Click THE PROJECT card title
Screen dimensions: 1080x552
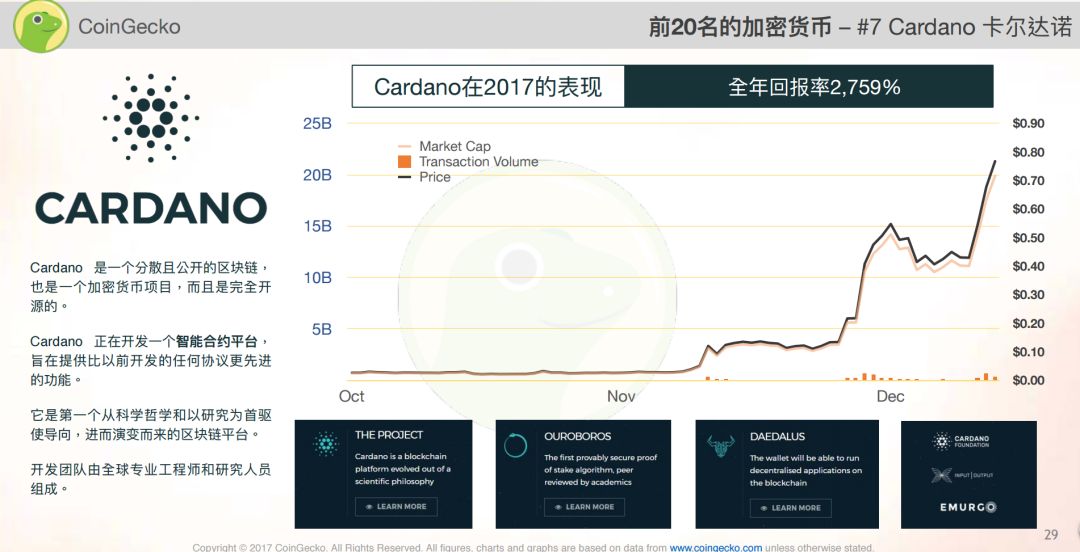coord(389,435)
